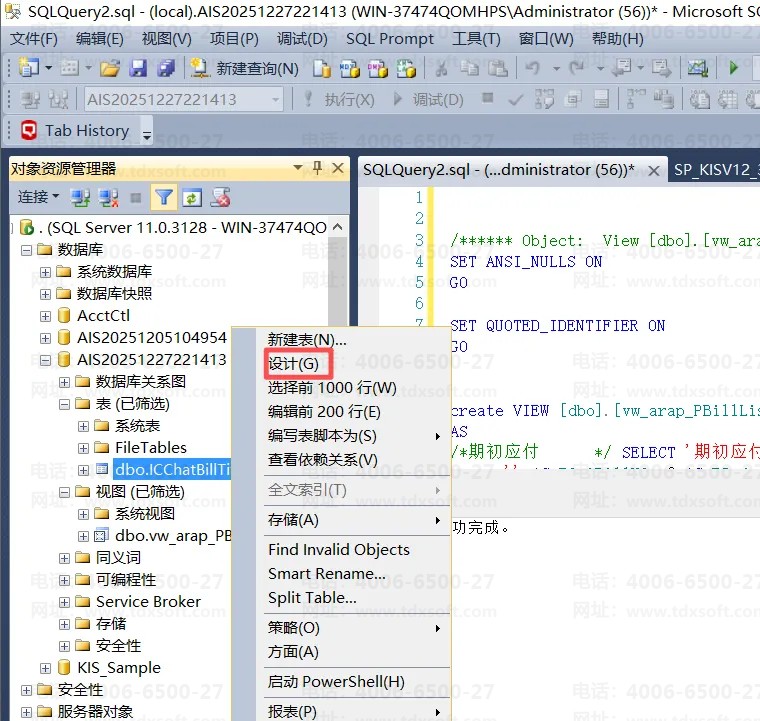Toggle the Object Explorer filter icon
760x721 pixels.
click(x=163, y=197)
